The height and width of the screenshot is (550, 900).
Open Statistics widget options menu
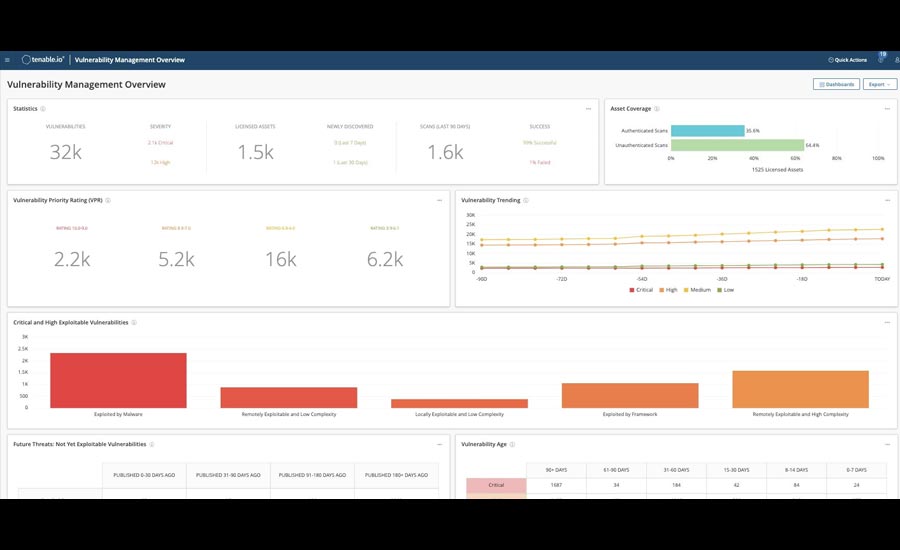click(x=588, y=108)
